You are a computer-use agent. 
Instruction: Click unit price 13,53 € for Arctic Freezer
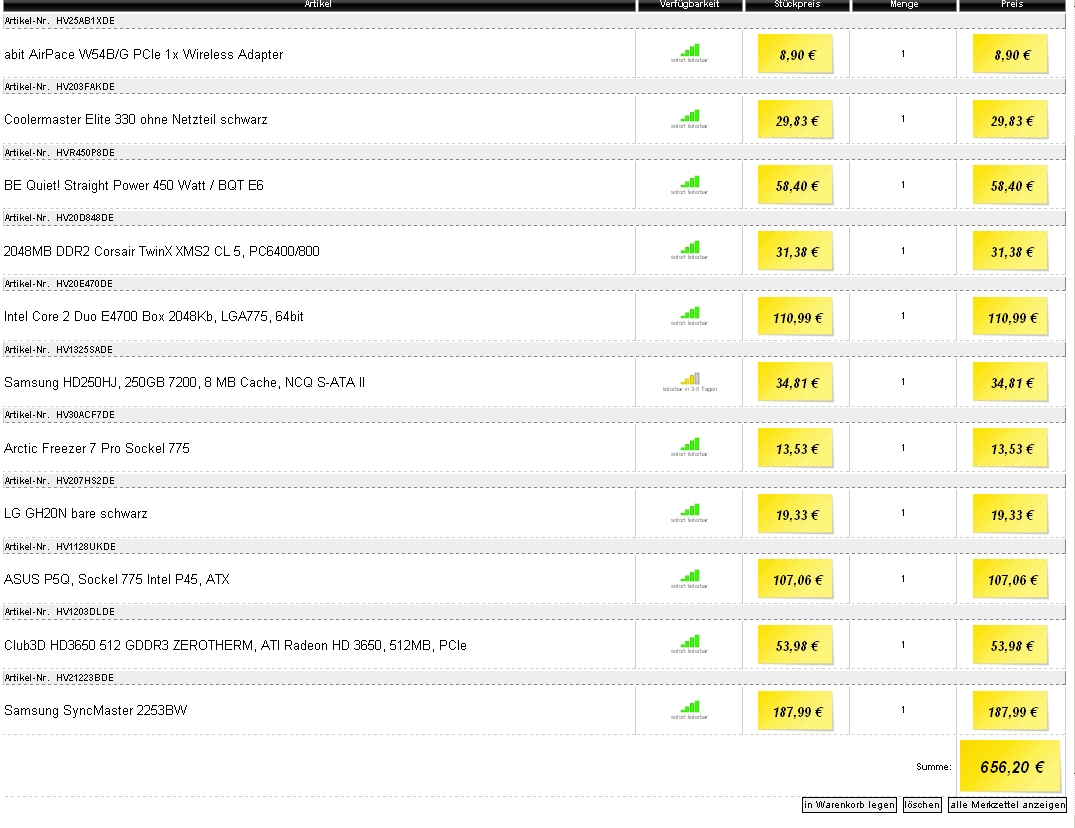click(x=795, y=448)
